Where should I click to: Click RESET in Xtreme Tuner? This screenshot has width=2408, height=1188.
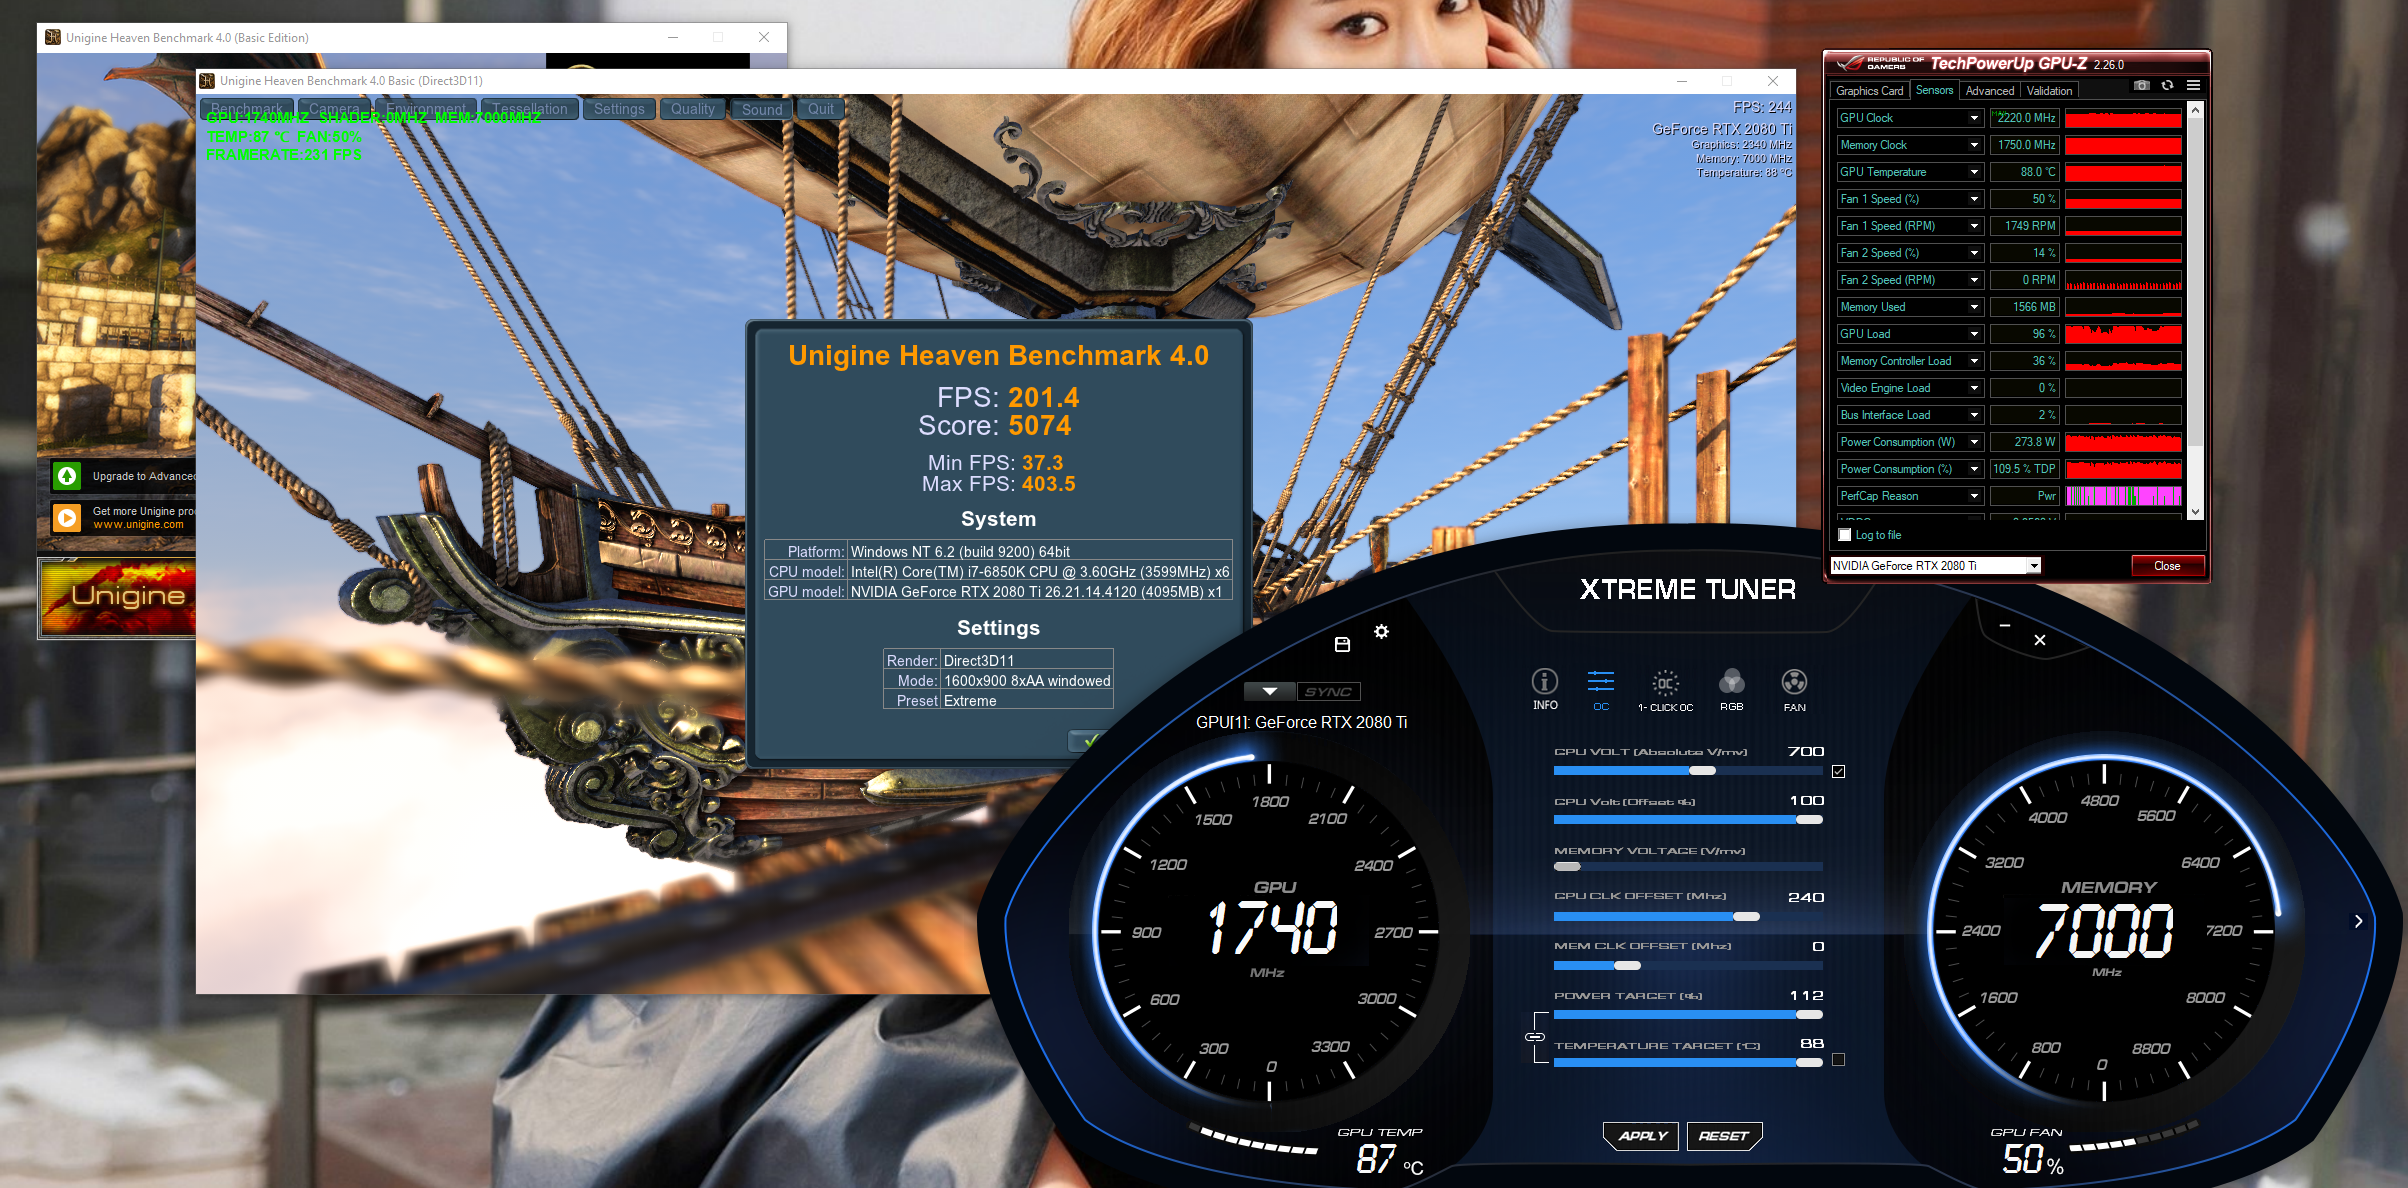click(x=1724, y=1136)
